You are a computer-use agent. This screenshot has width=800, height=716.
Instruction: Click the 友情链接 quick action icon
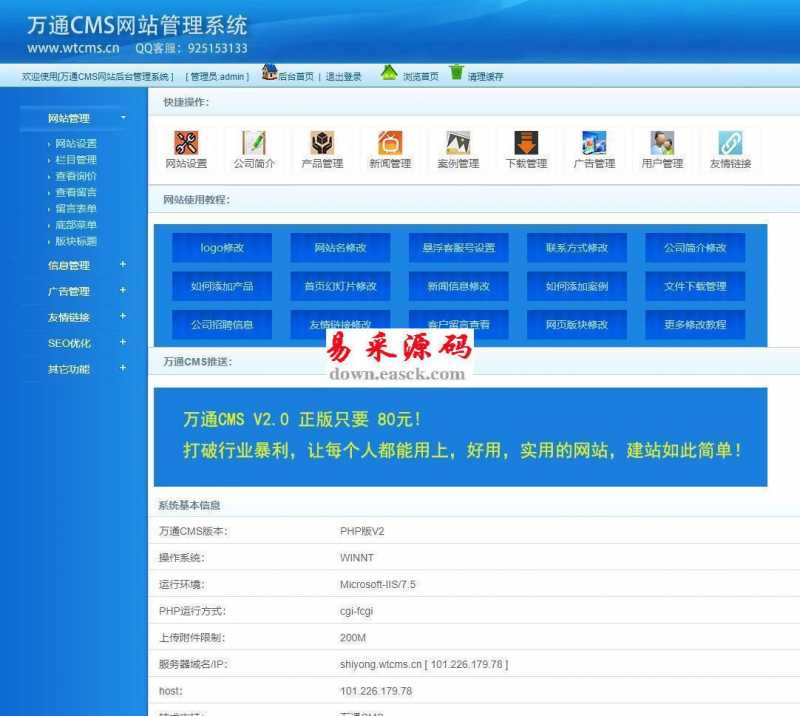pyautogui.click(x=730, y=144)
